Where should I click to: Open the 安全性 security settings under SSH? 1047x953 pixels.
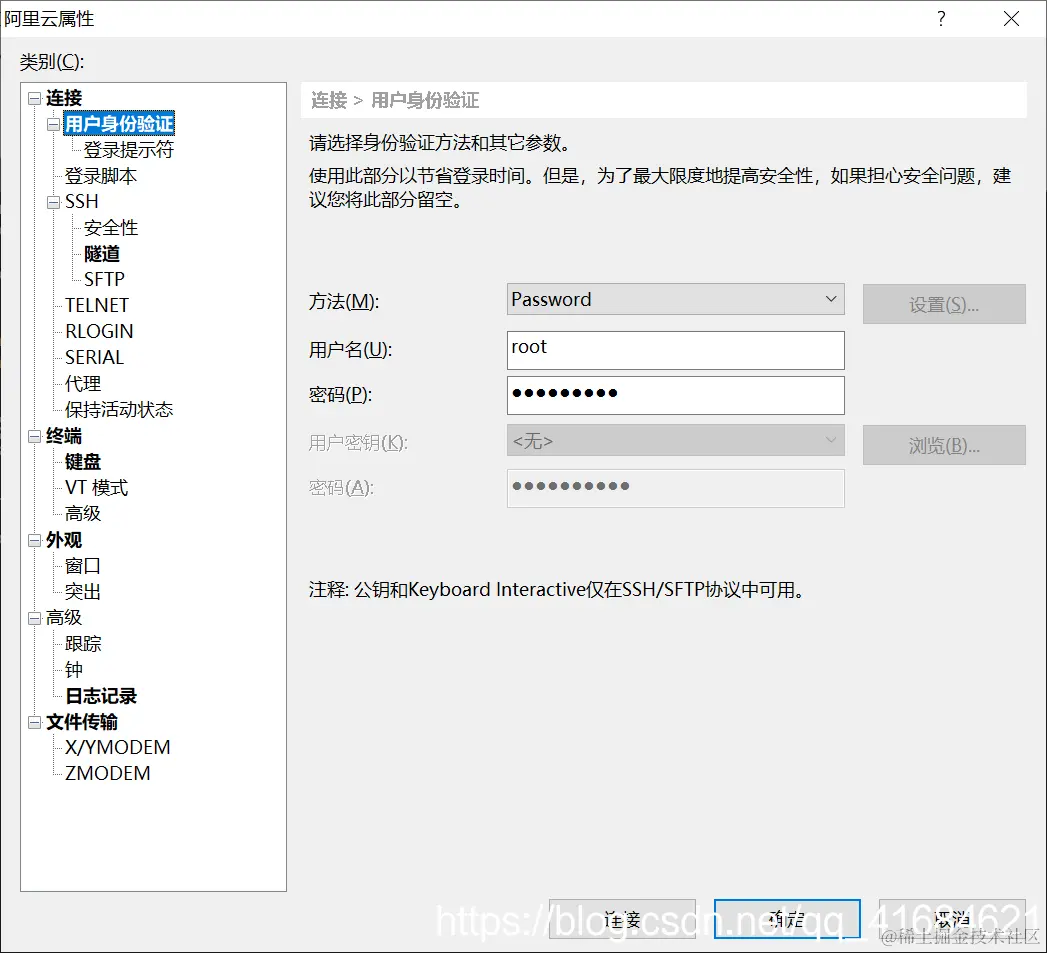pos(109,227)
